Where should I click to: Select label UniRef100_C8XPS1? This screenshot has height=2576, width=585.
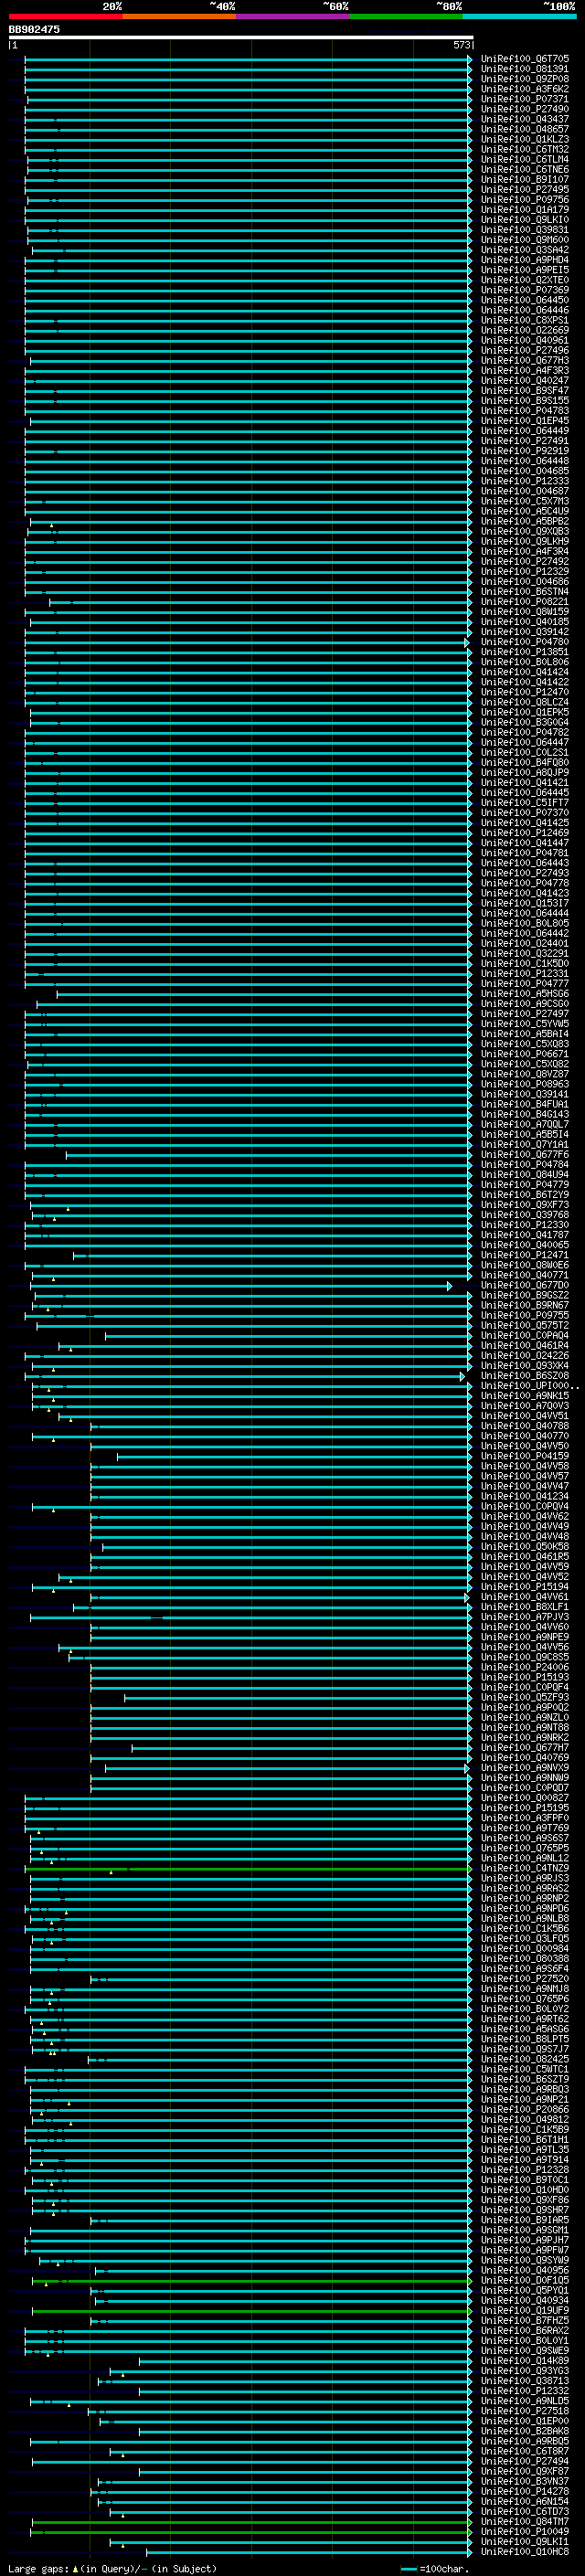point(525,320)
